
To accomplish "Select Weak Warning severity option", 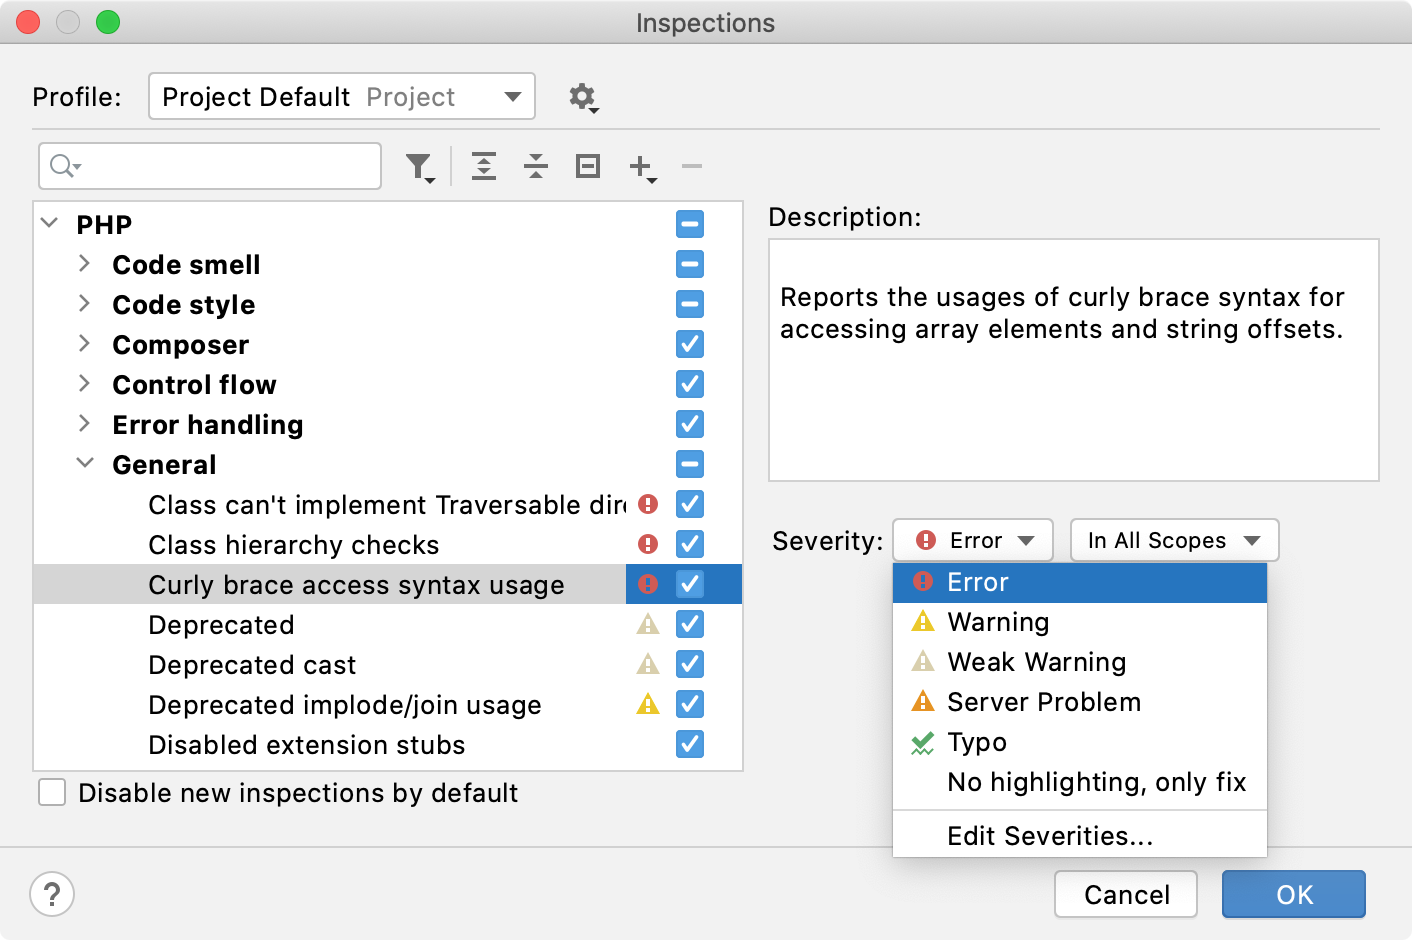I will 1080,663.
